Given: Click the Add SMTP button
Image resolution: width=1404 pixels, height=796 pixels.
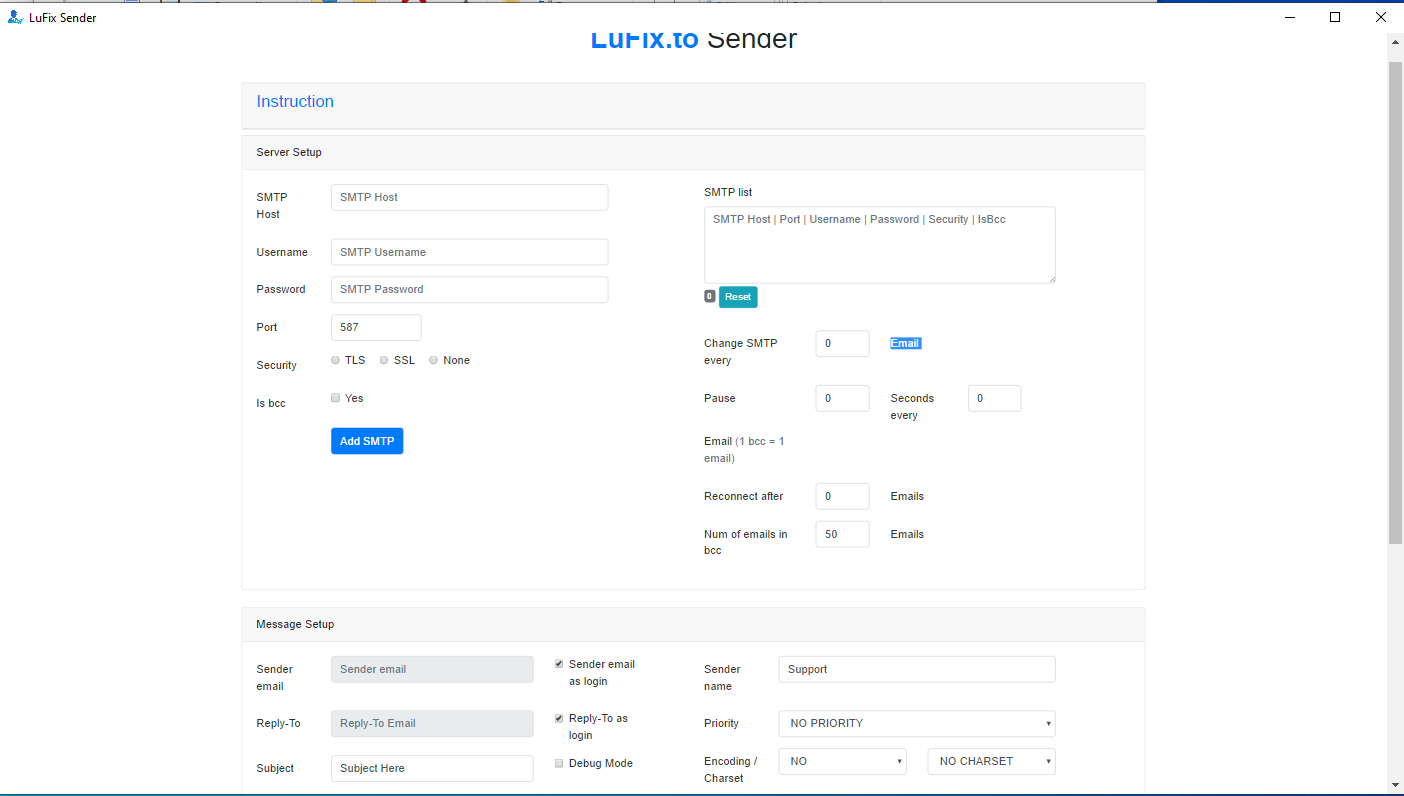Looking at the screenshot, I should pyautogui.click(x=367, y=441).
